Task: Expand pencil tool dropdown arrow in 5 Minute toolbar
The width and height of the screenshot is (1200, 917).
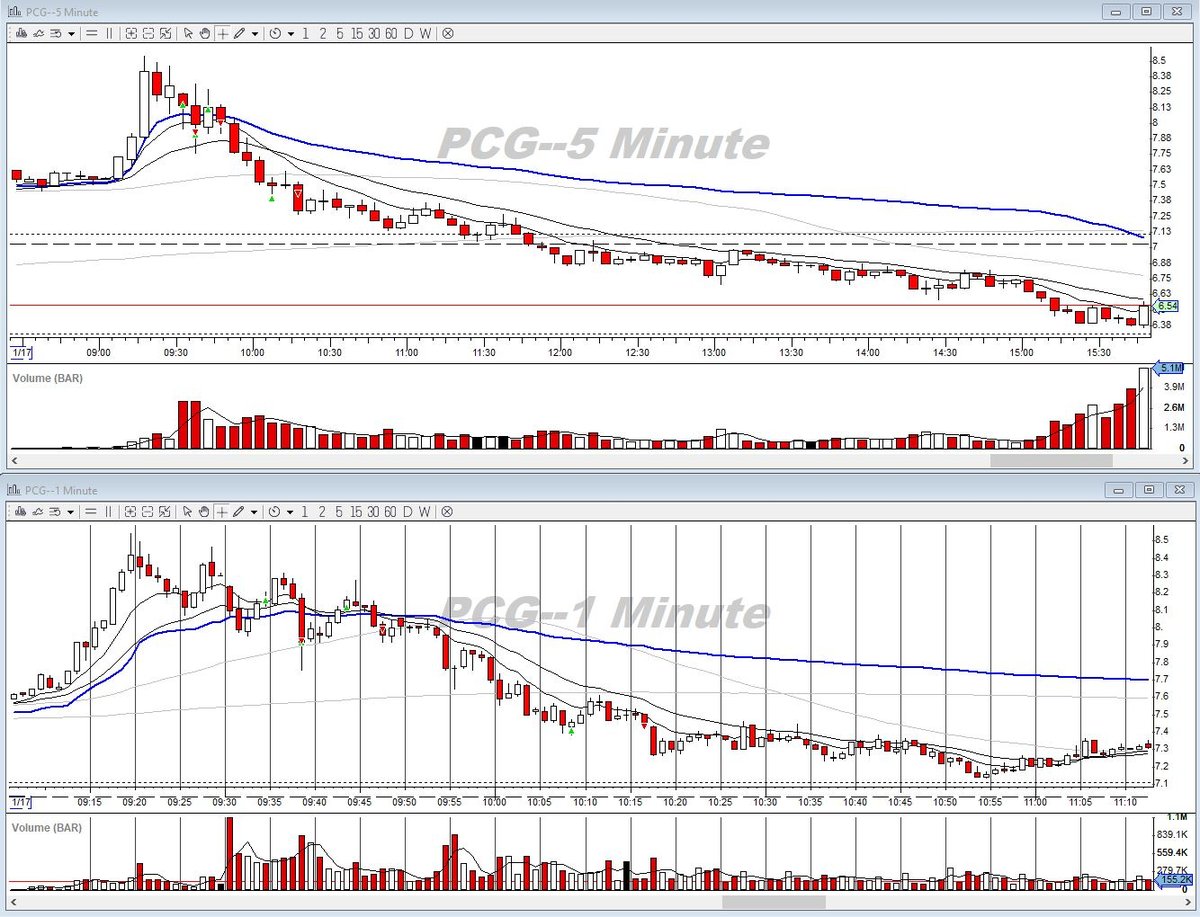Action: pos(255,33)
